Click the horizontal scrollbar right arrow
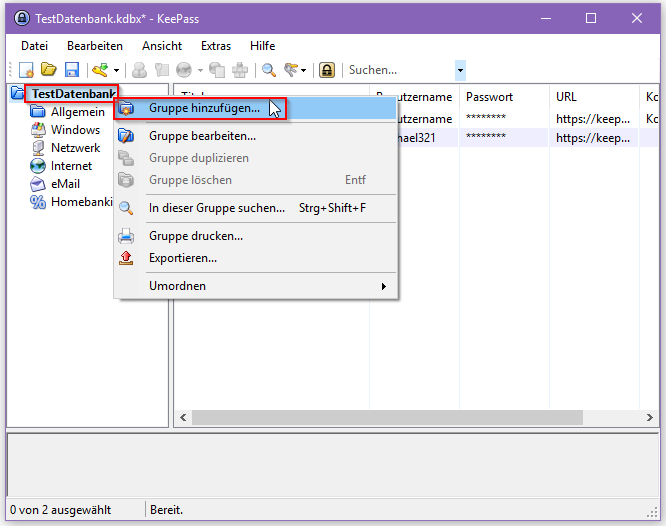 pyautogui.click(x=649, y=417)
